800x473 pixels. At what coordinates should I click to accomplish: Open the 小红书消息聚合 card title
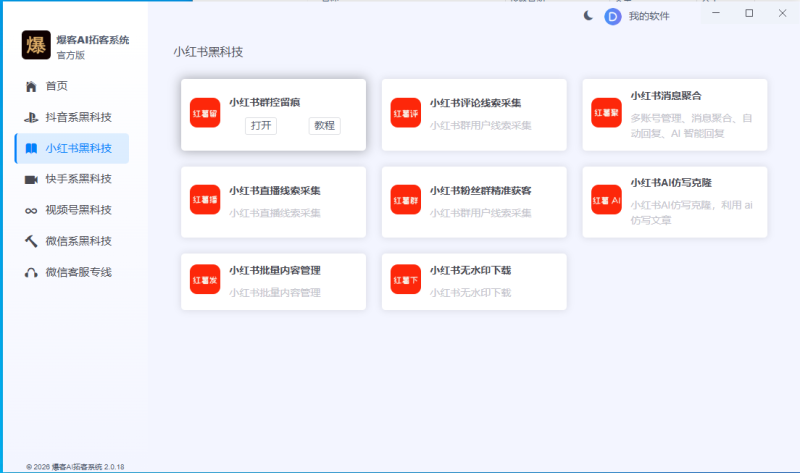point(666,96)
